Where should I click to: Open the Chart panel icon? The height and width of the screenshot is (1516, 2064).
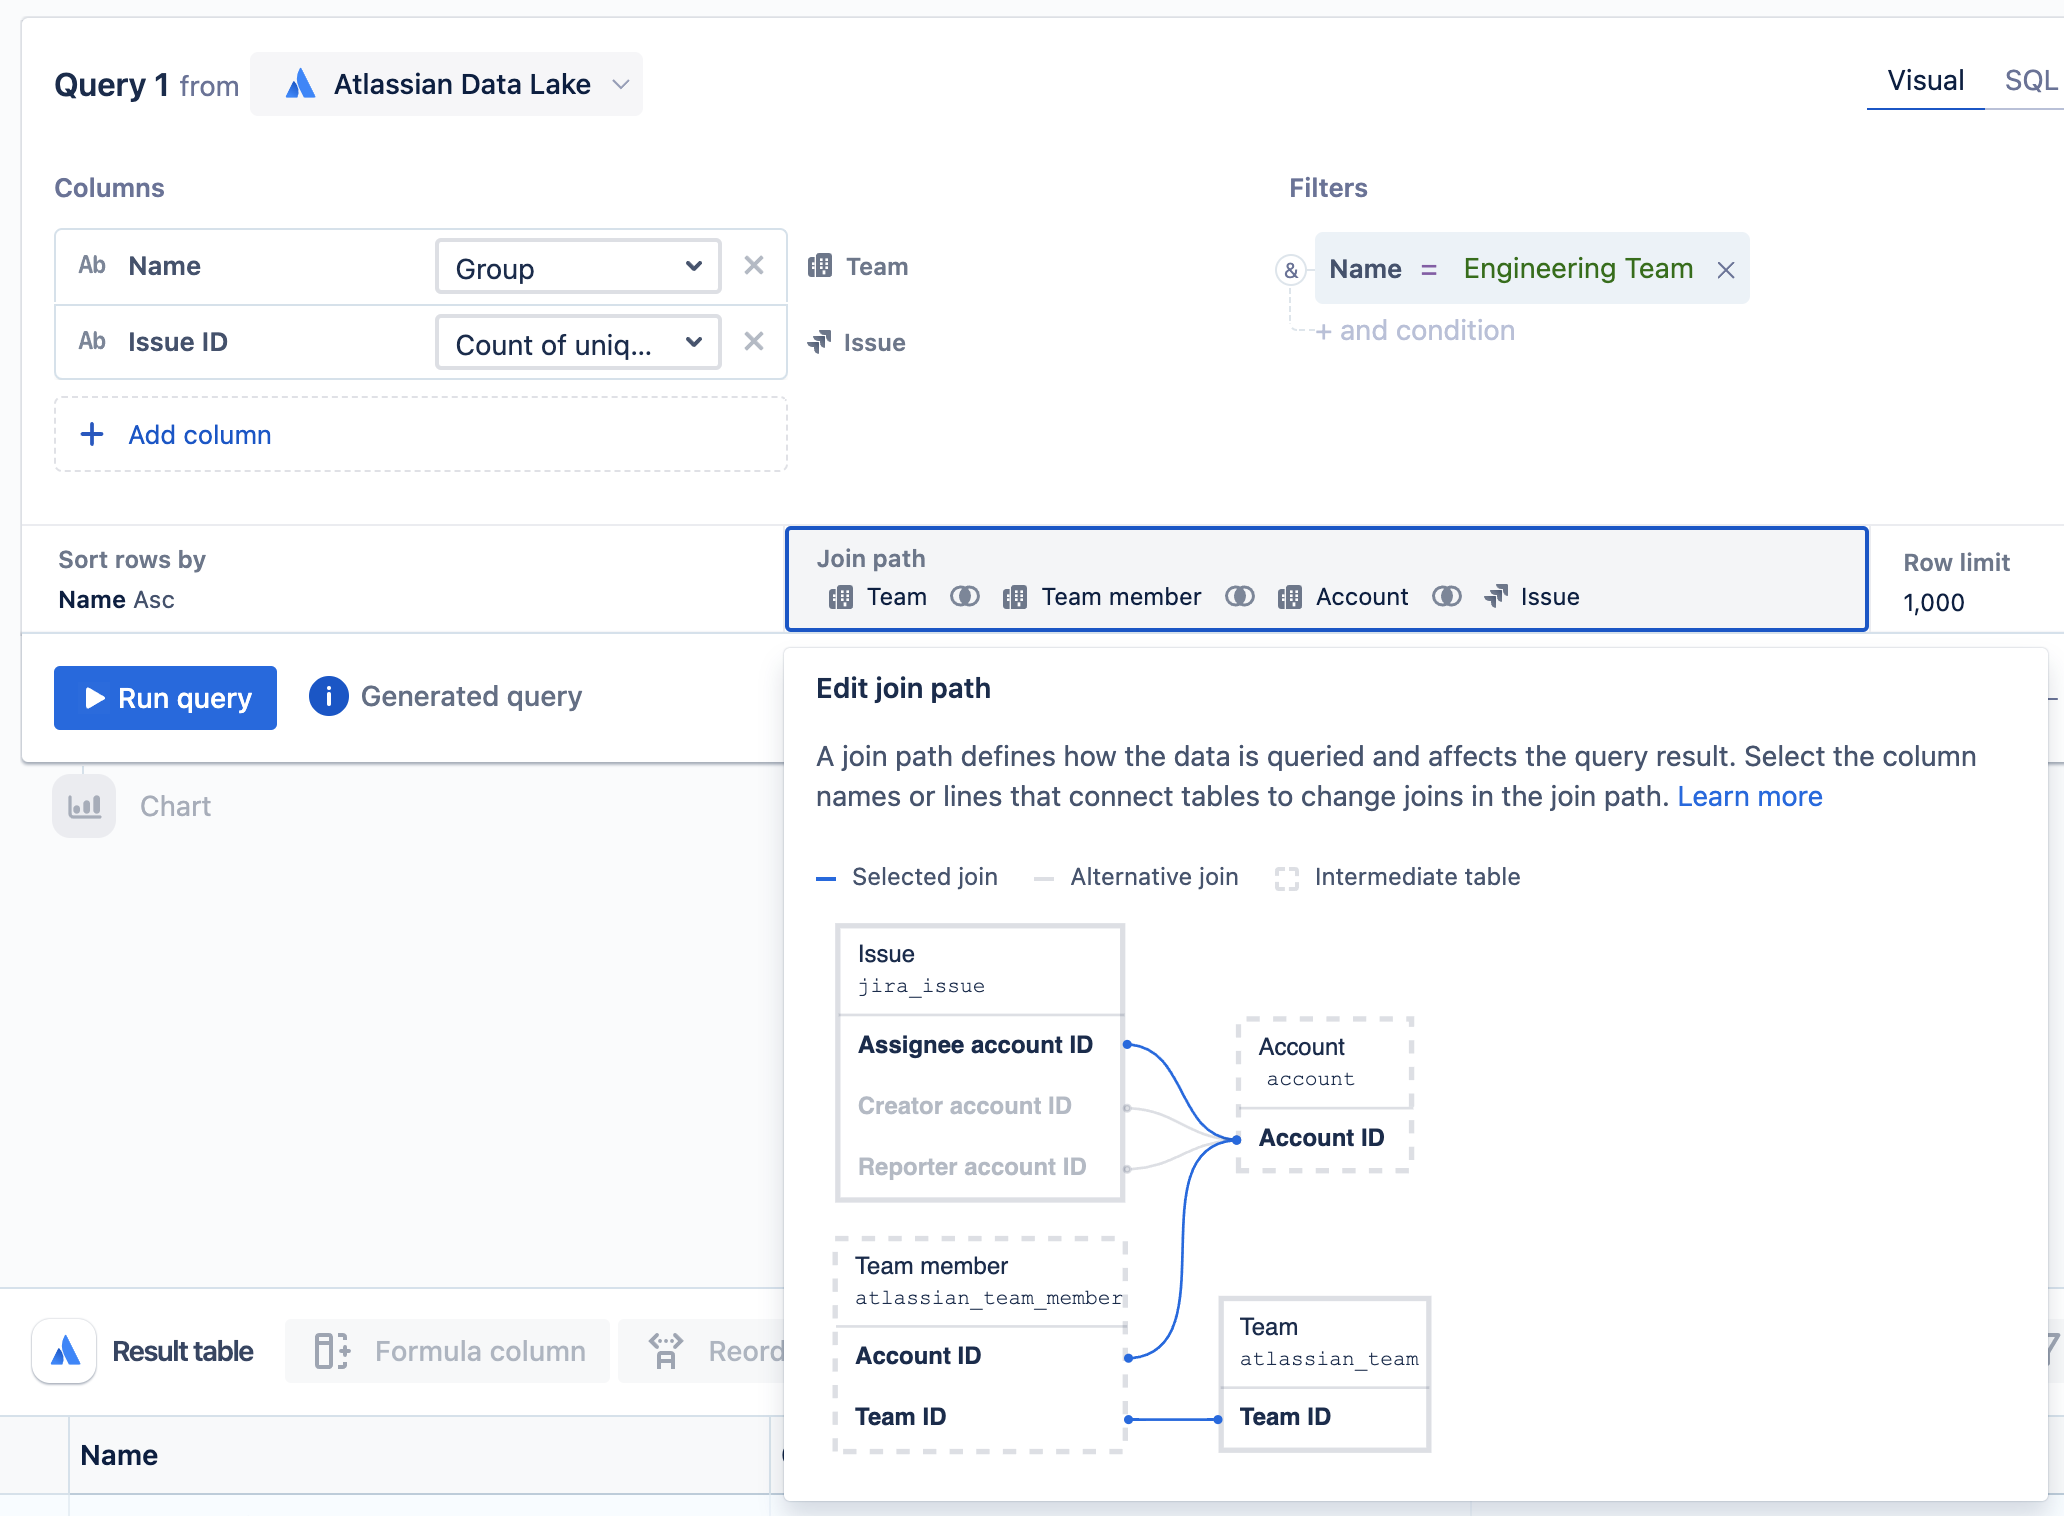(x=84, y=806)
